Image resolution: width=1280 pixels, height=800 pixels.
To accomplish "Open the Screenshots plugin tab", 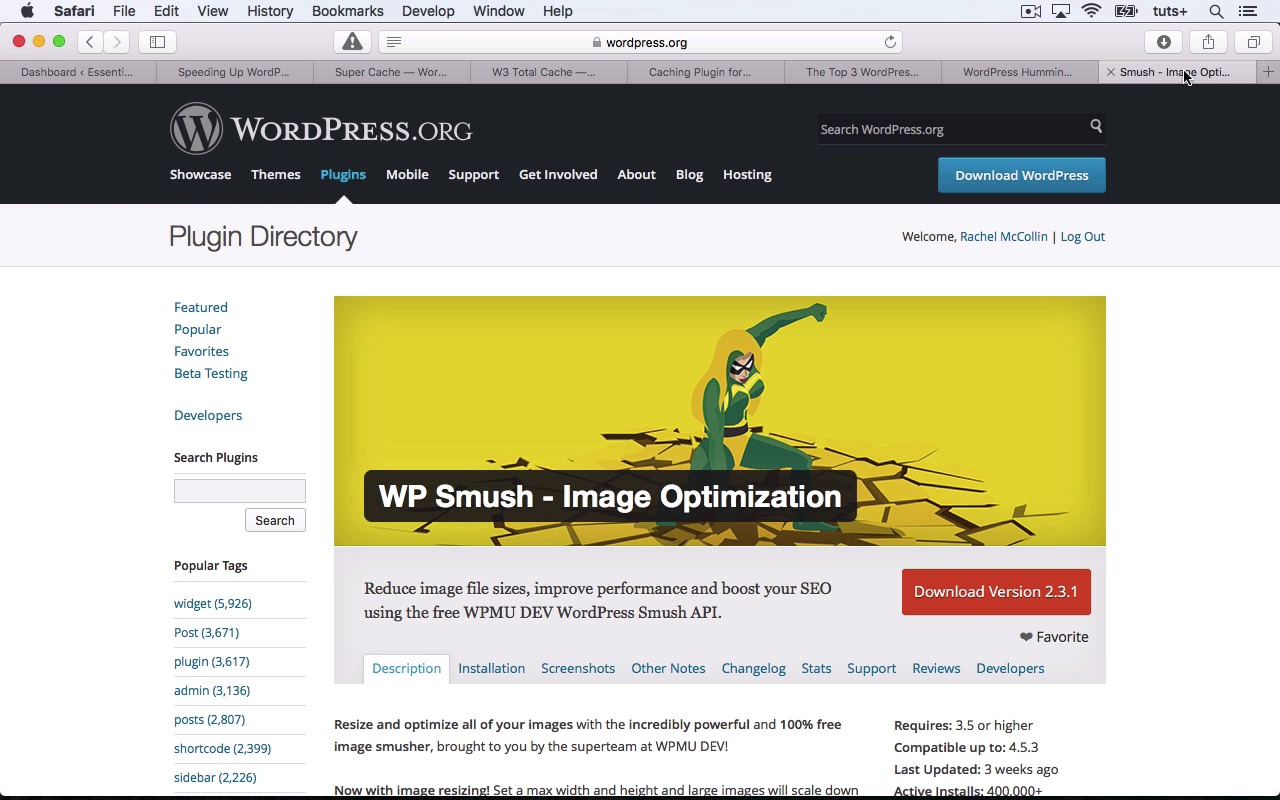I will tap(578, 668).
